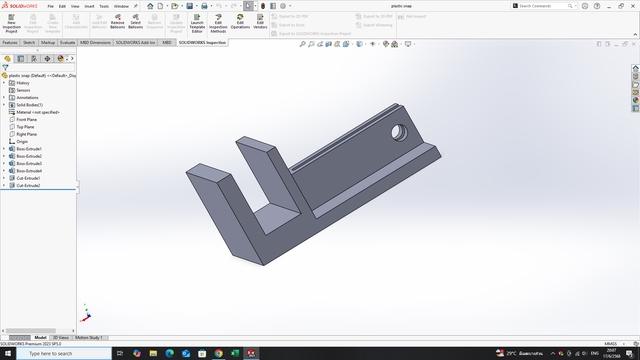Viewport: 640px width, 360px height.
Task: Create a new document via New icon
Action: click(x=160, y=6)
